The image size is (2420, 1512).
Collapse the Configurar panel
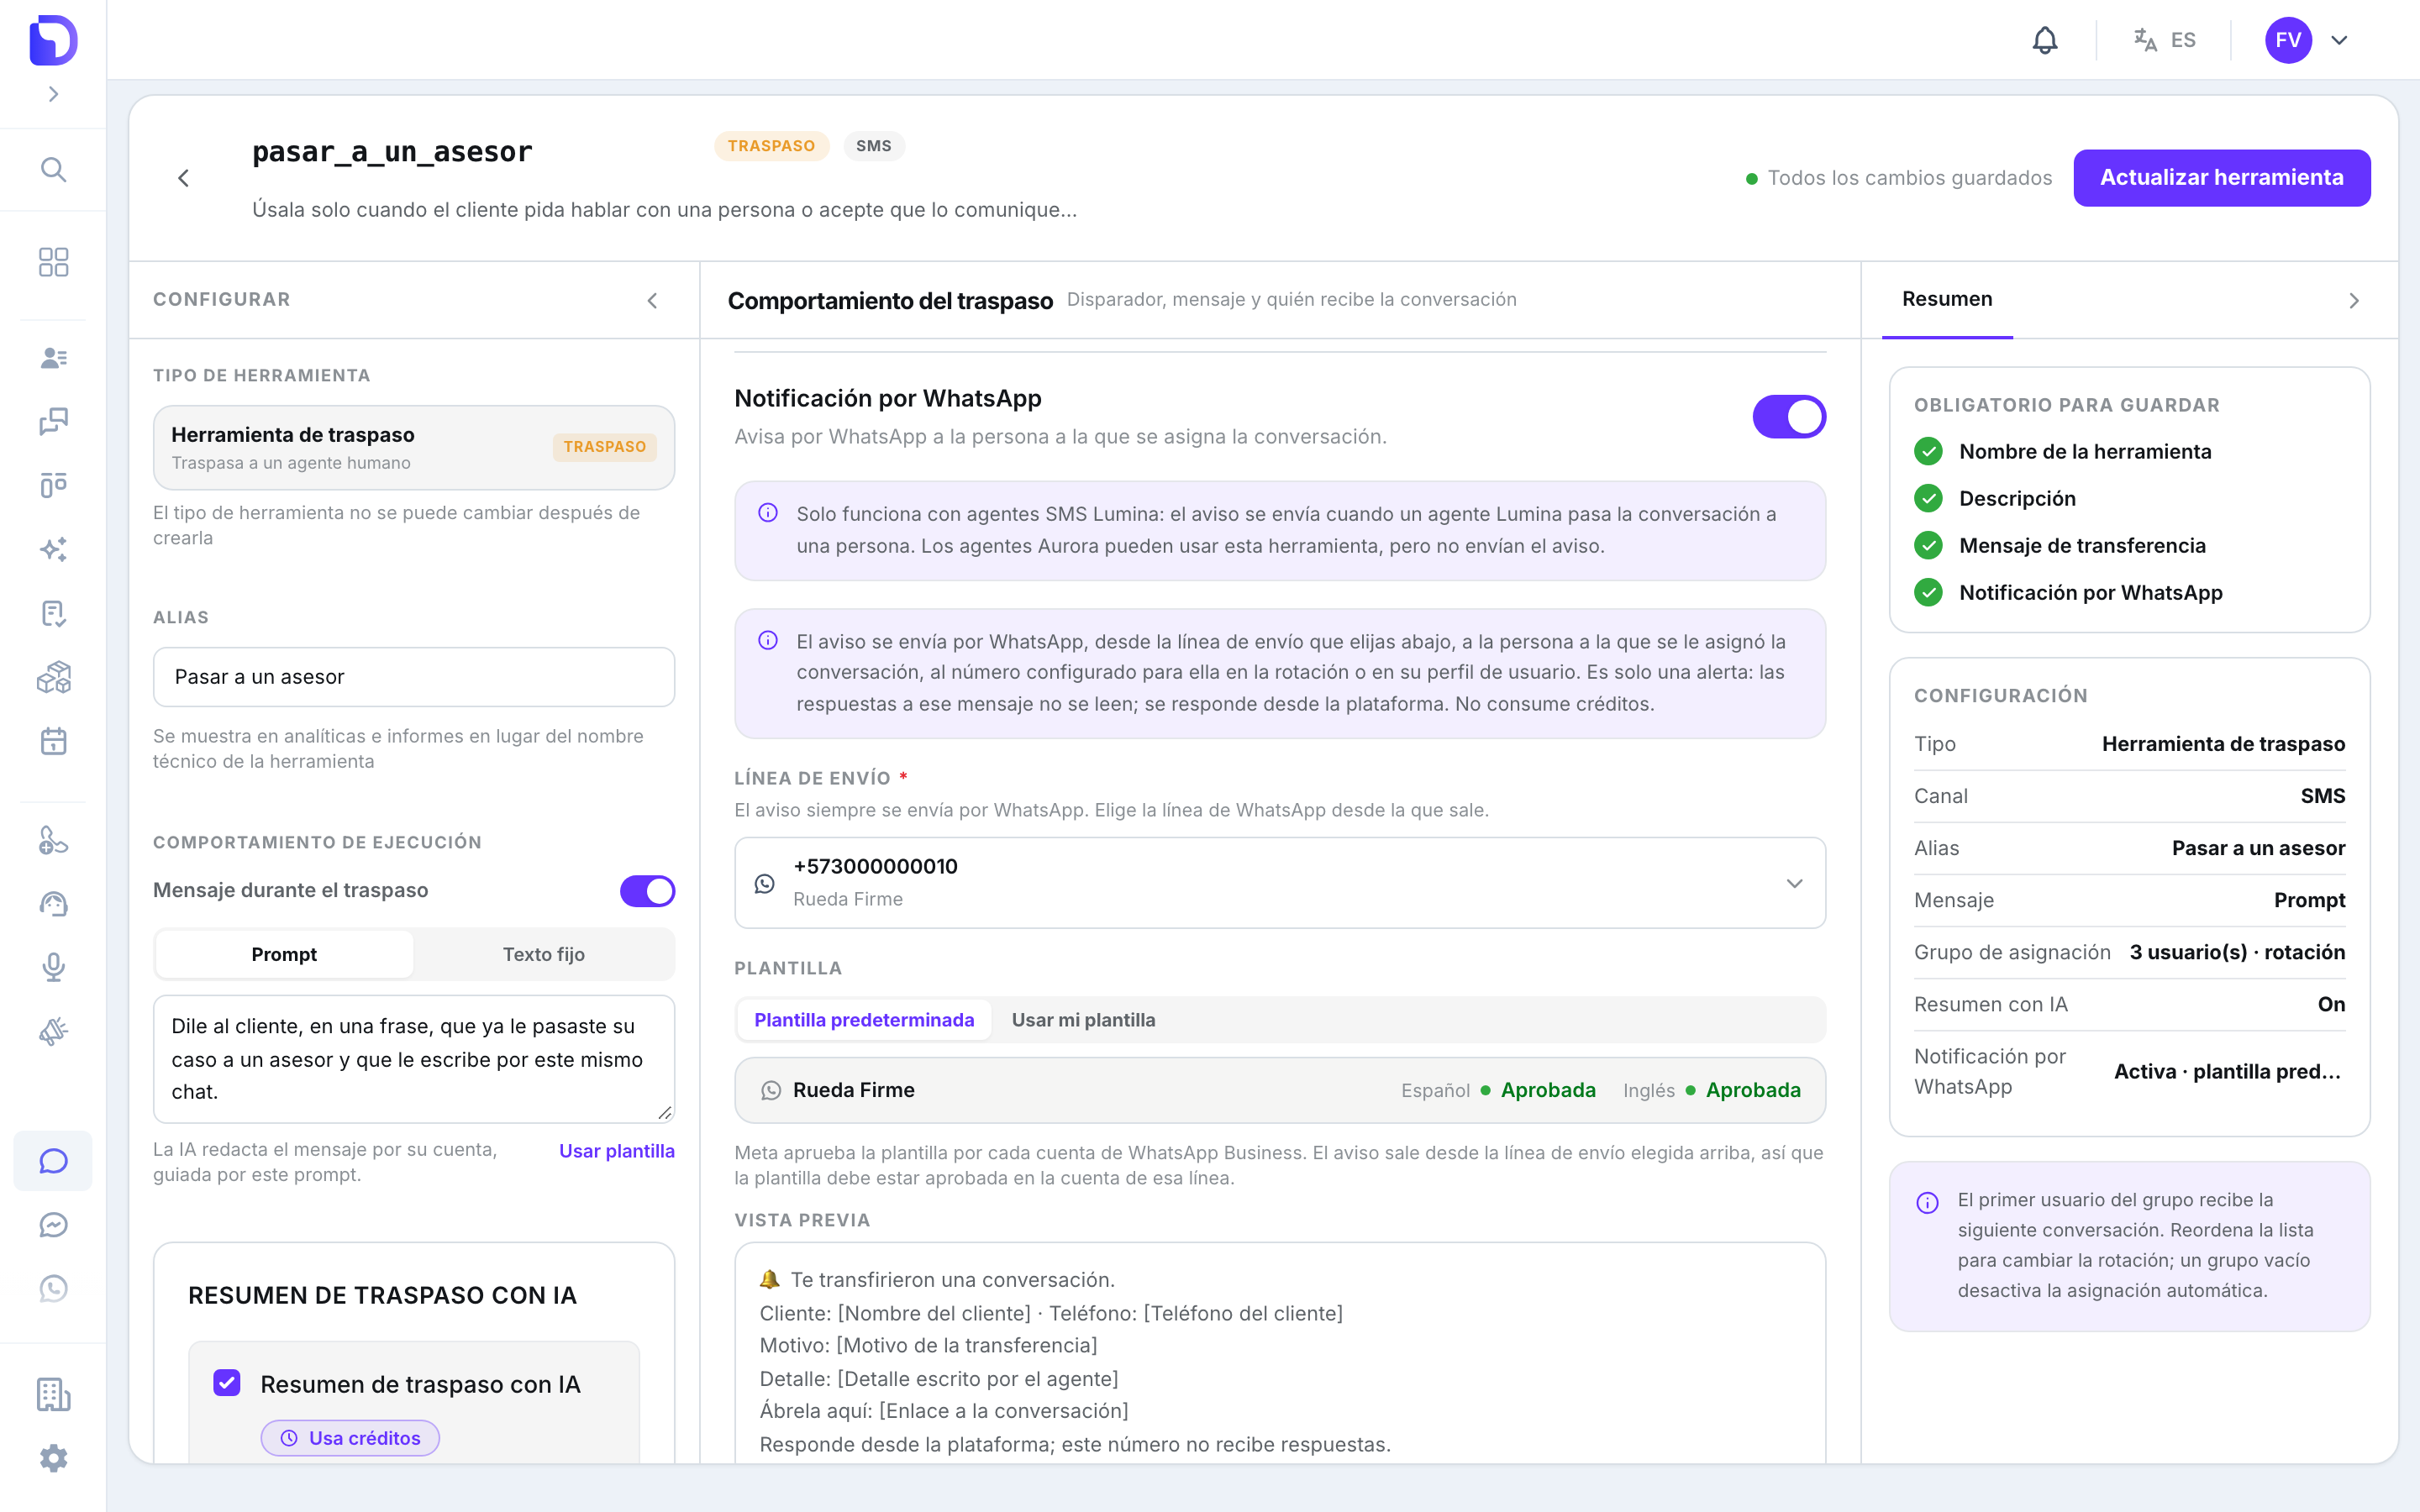[652, 301]
